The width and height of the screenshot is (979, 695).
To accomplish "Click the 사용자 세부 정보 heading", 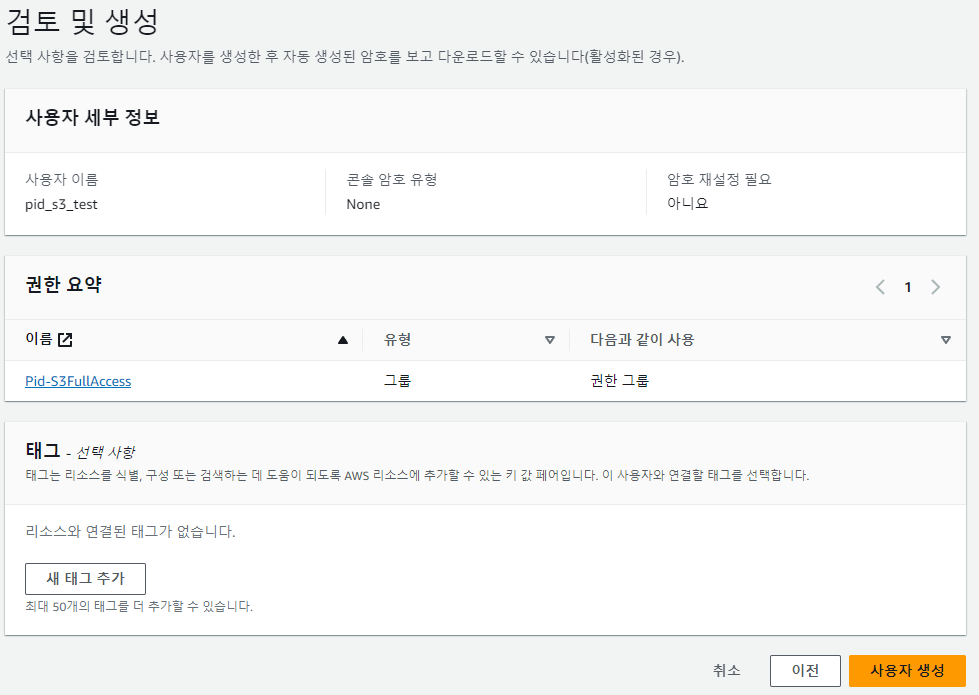I will point(92,117).
